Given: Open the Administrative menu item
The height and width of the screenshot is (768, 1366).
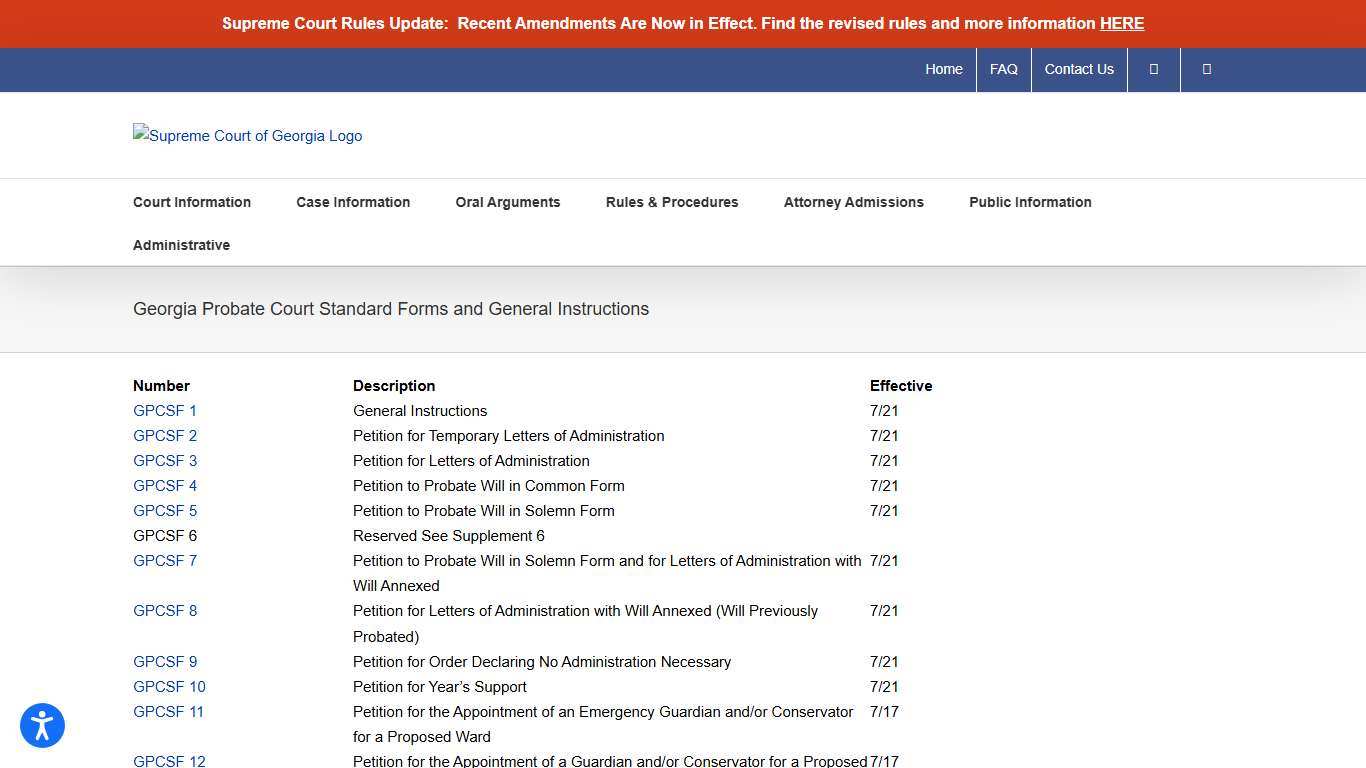Looking at the screenshot, I should [x=181, y=245].
